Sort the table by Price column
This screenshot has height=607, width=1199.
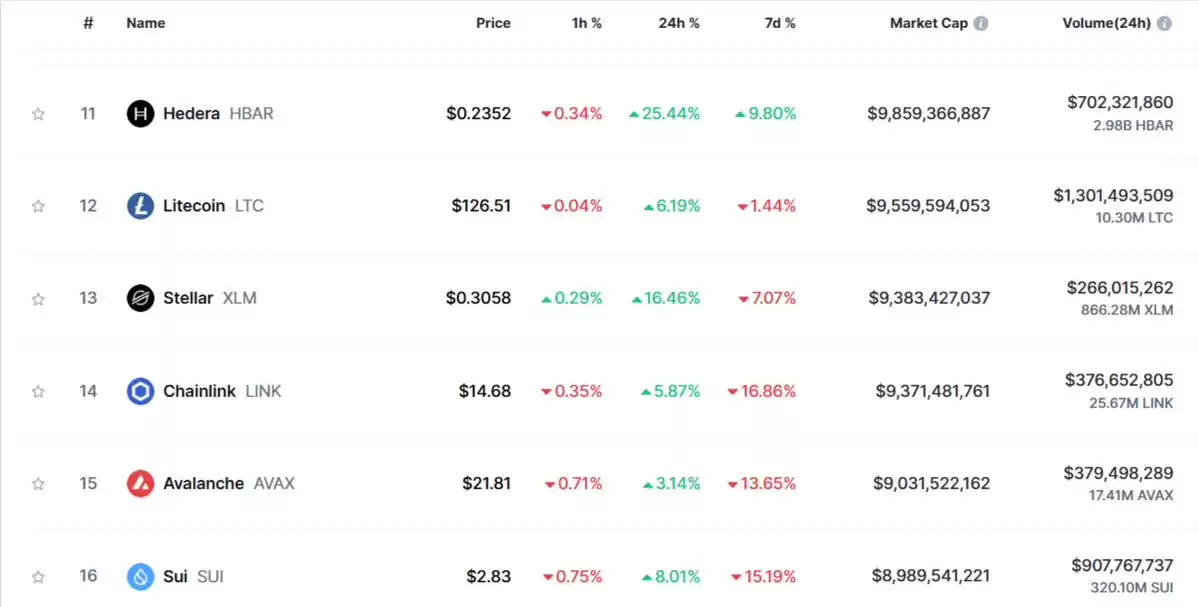pos(493,23)
